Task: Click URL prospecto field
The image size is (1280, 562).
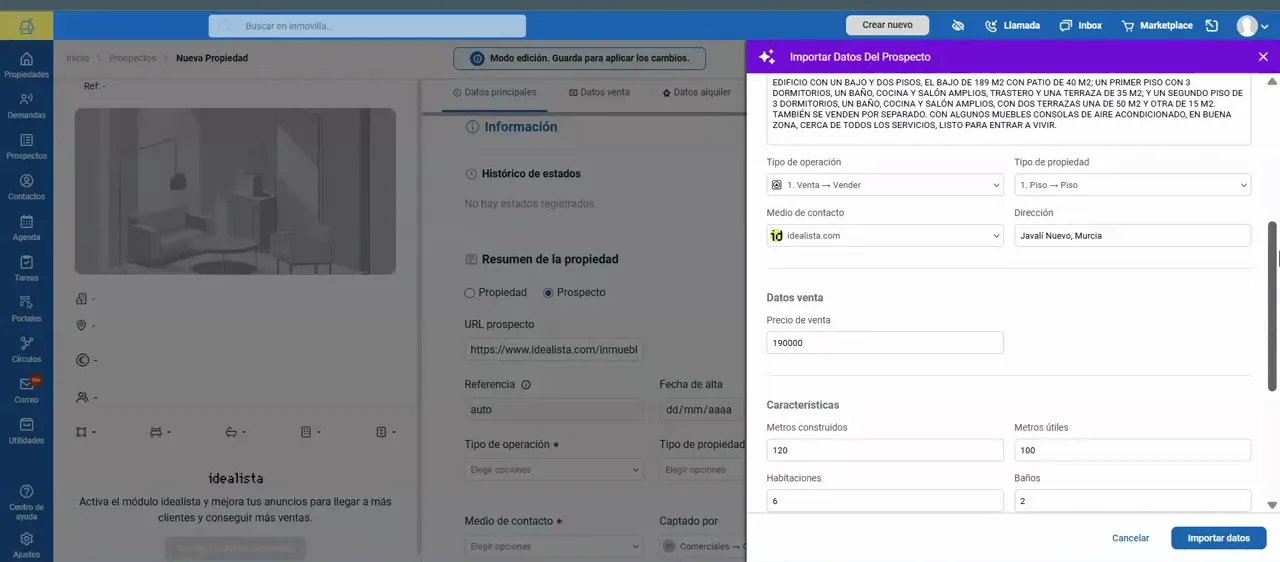Action: click(554, 350)
